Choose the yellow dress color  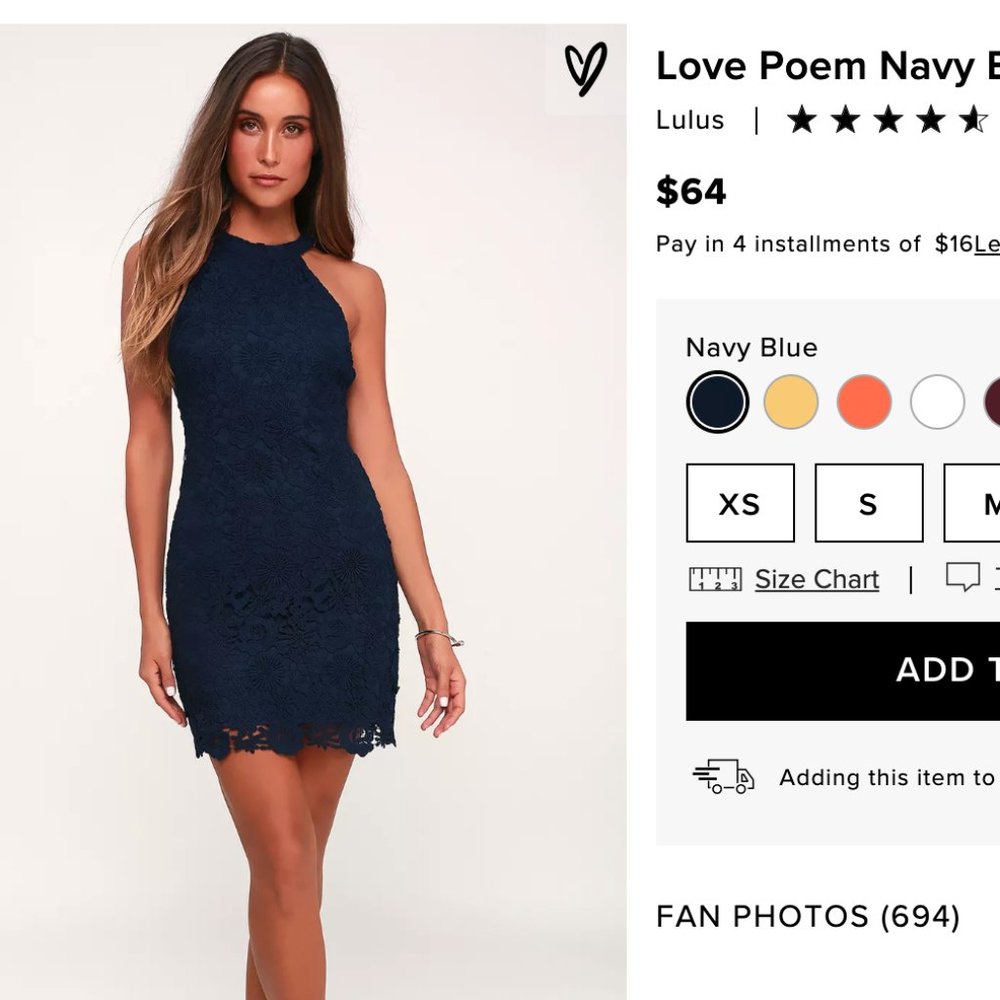[791, 399]
